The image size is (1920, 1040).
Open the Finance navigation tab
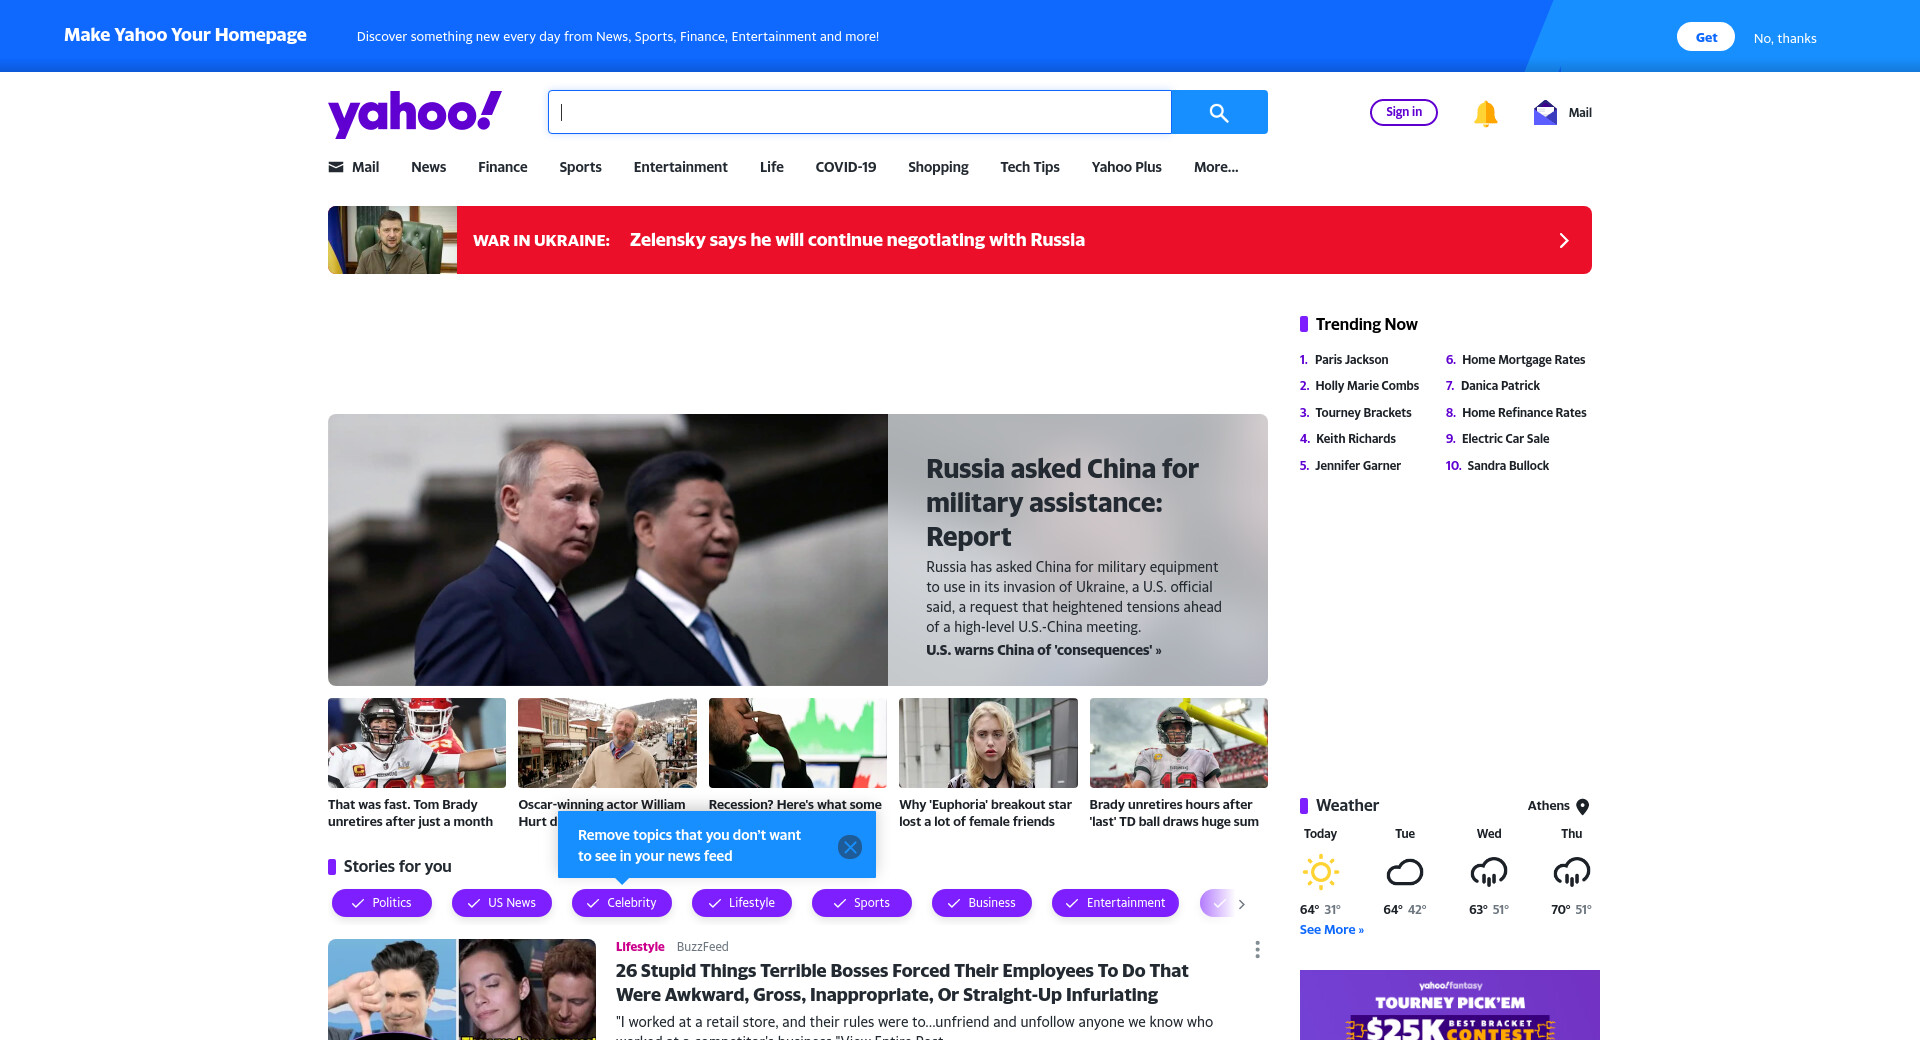502,167
